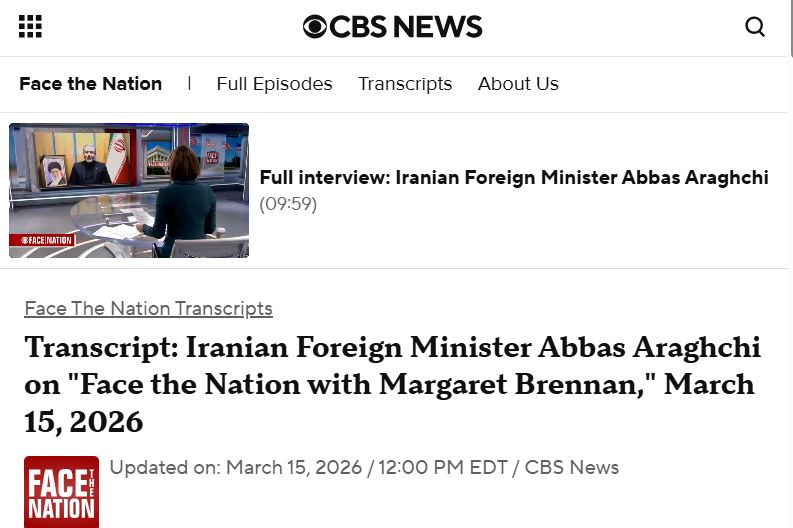Play the Araghchi interview video thumbnail
Screen dimensions: 793x528
129,190
